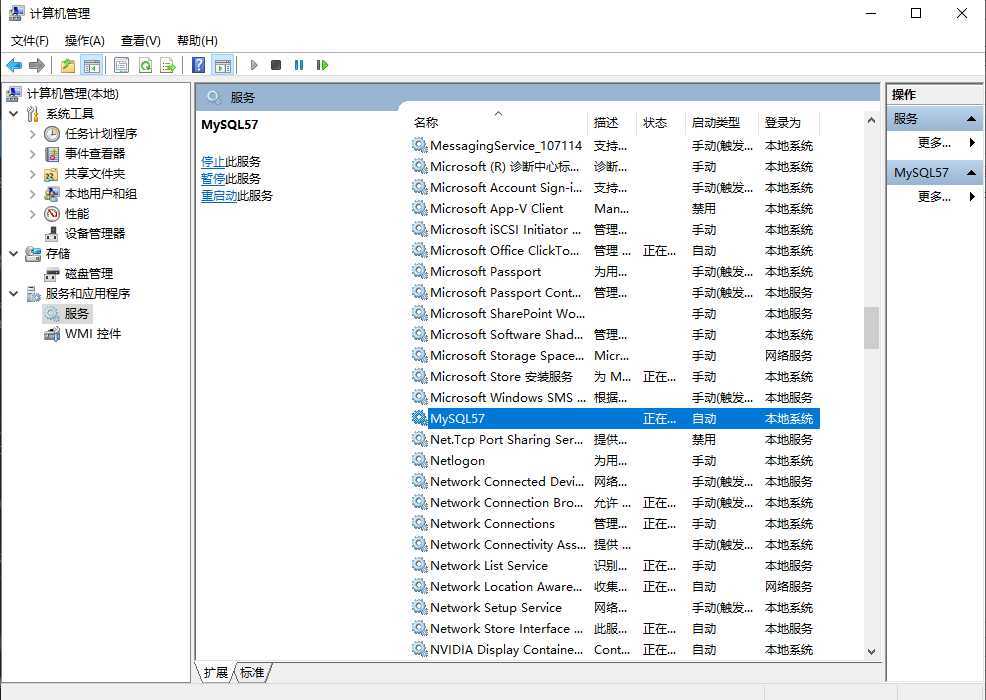Open the 文件(F) menu
This screenshot has height=700, width=986.
tap(30, 41)
